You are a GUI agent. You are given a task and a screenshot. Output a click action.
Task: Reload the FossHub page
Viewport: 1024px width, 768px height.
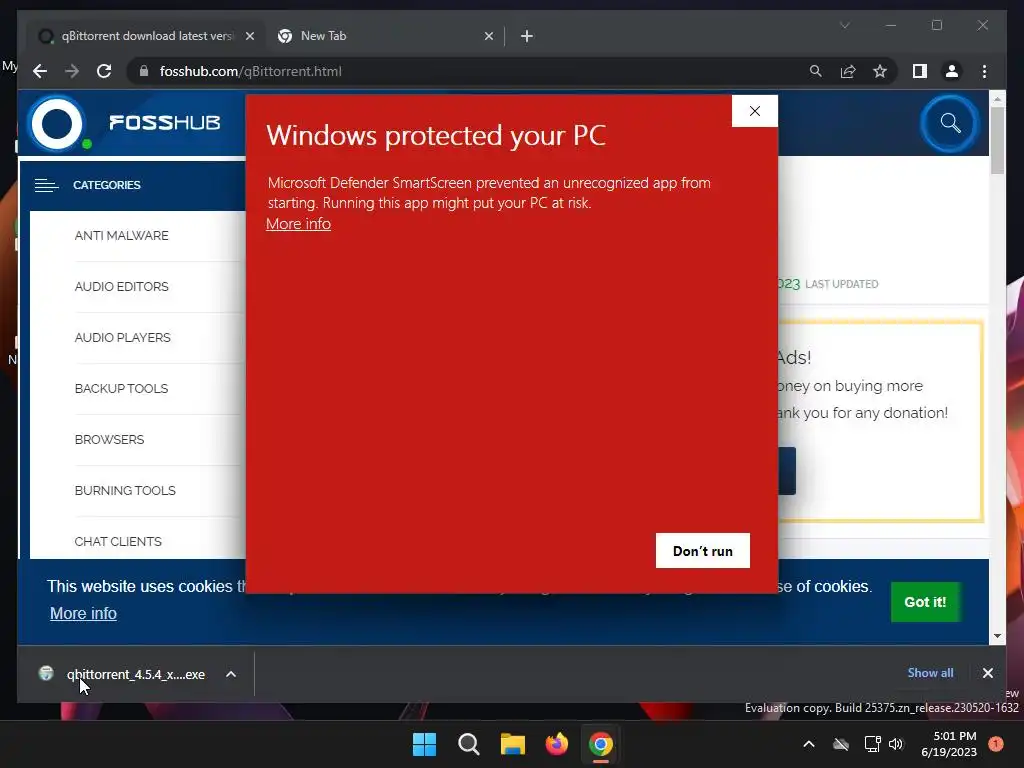(104, 71)
